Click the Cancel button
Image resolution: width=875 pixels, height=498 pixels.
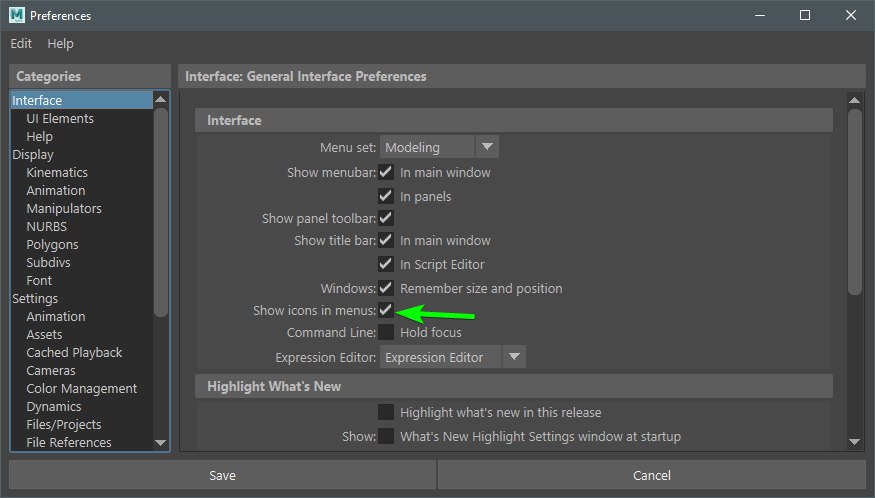pos(652,476)
